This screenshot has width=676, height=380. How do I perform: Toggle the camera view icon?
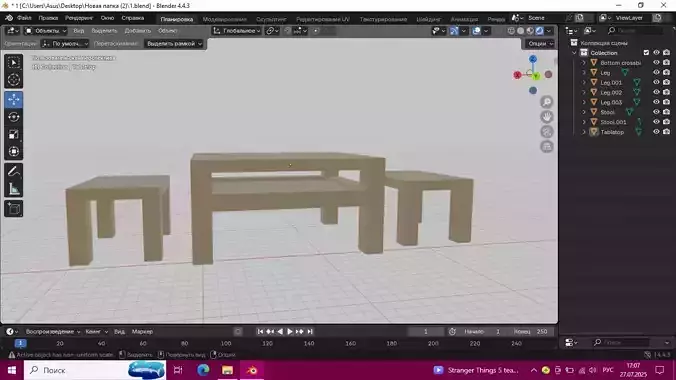tap(547, 132)
